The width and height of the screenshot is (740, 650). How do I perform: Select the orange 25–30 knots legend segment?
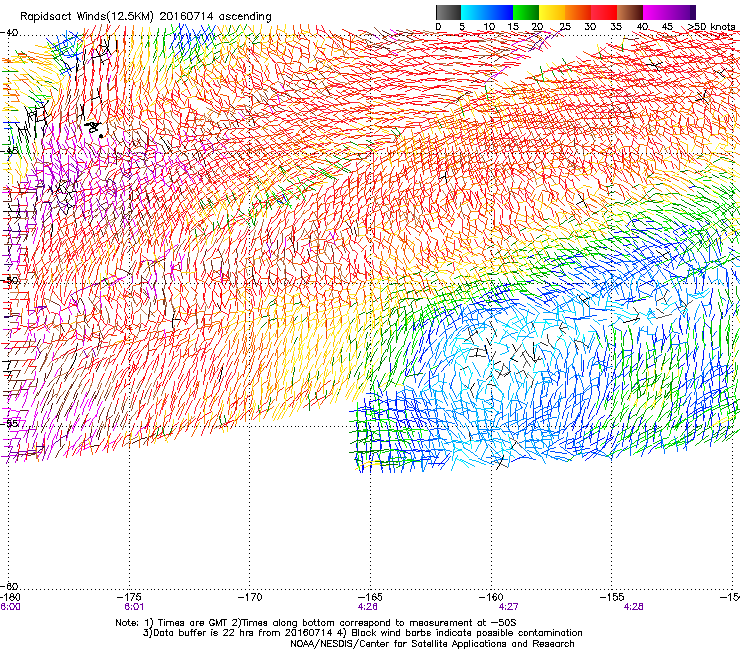pyautogui.click(x=578, y=12)
